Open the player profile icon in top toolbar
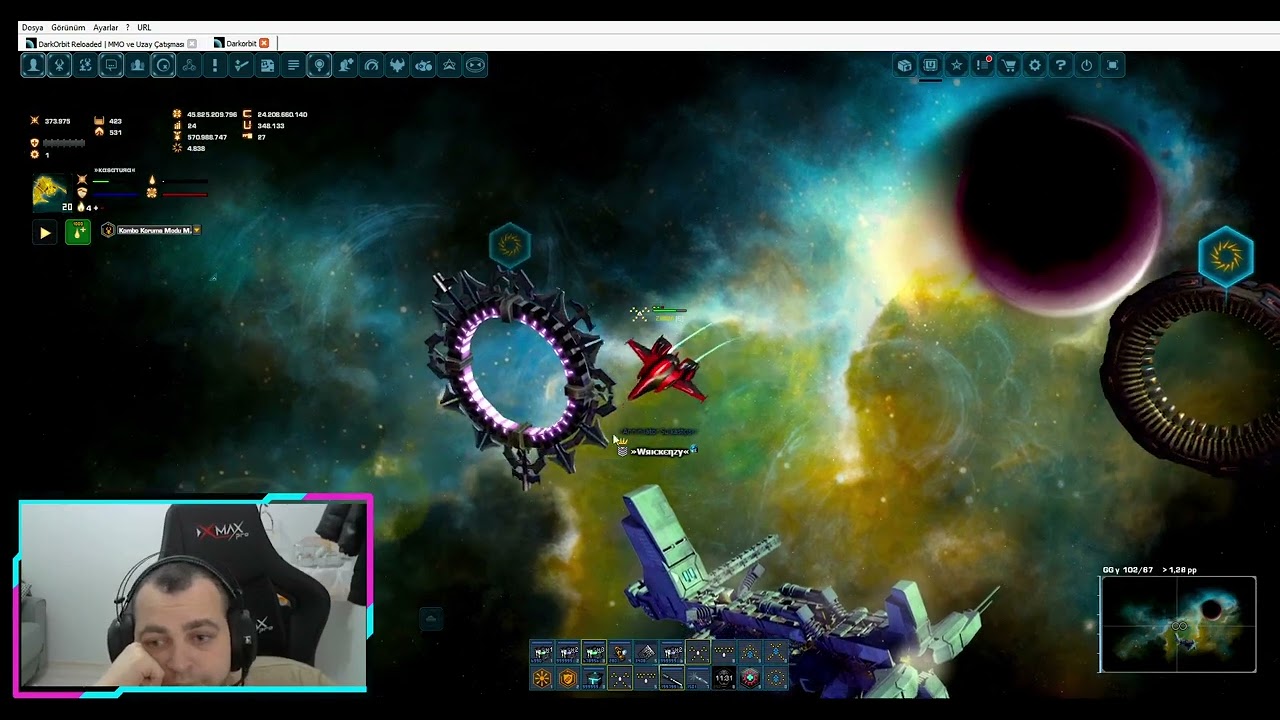 (x=33, y=65)
